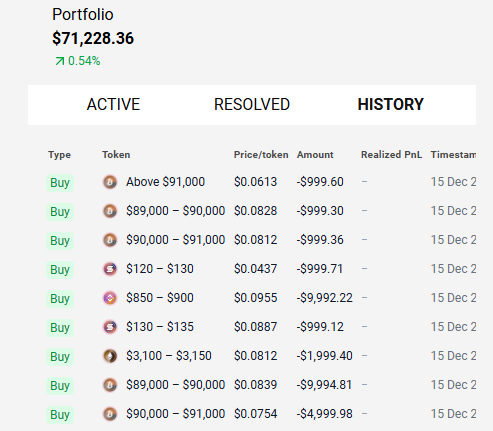Click Buy badge in $120 – $130 row
This screenshot has width=493, height=431.
click(x=60, y=270)
